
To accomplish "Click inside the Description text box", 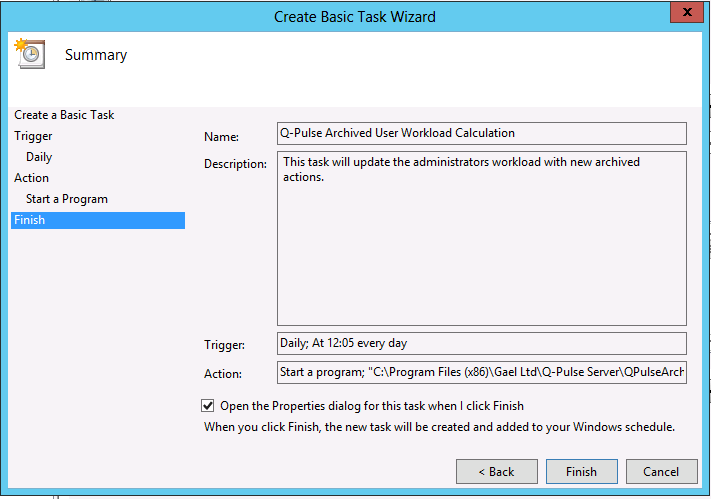I will click(x=482, y=239).
